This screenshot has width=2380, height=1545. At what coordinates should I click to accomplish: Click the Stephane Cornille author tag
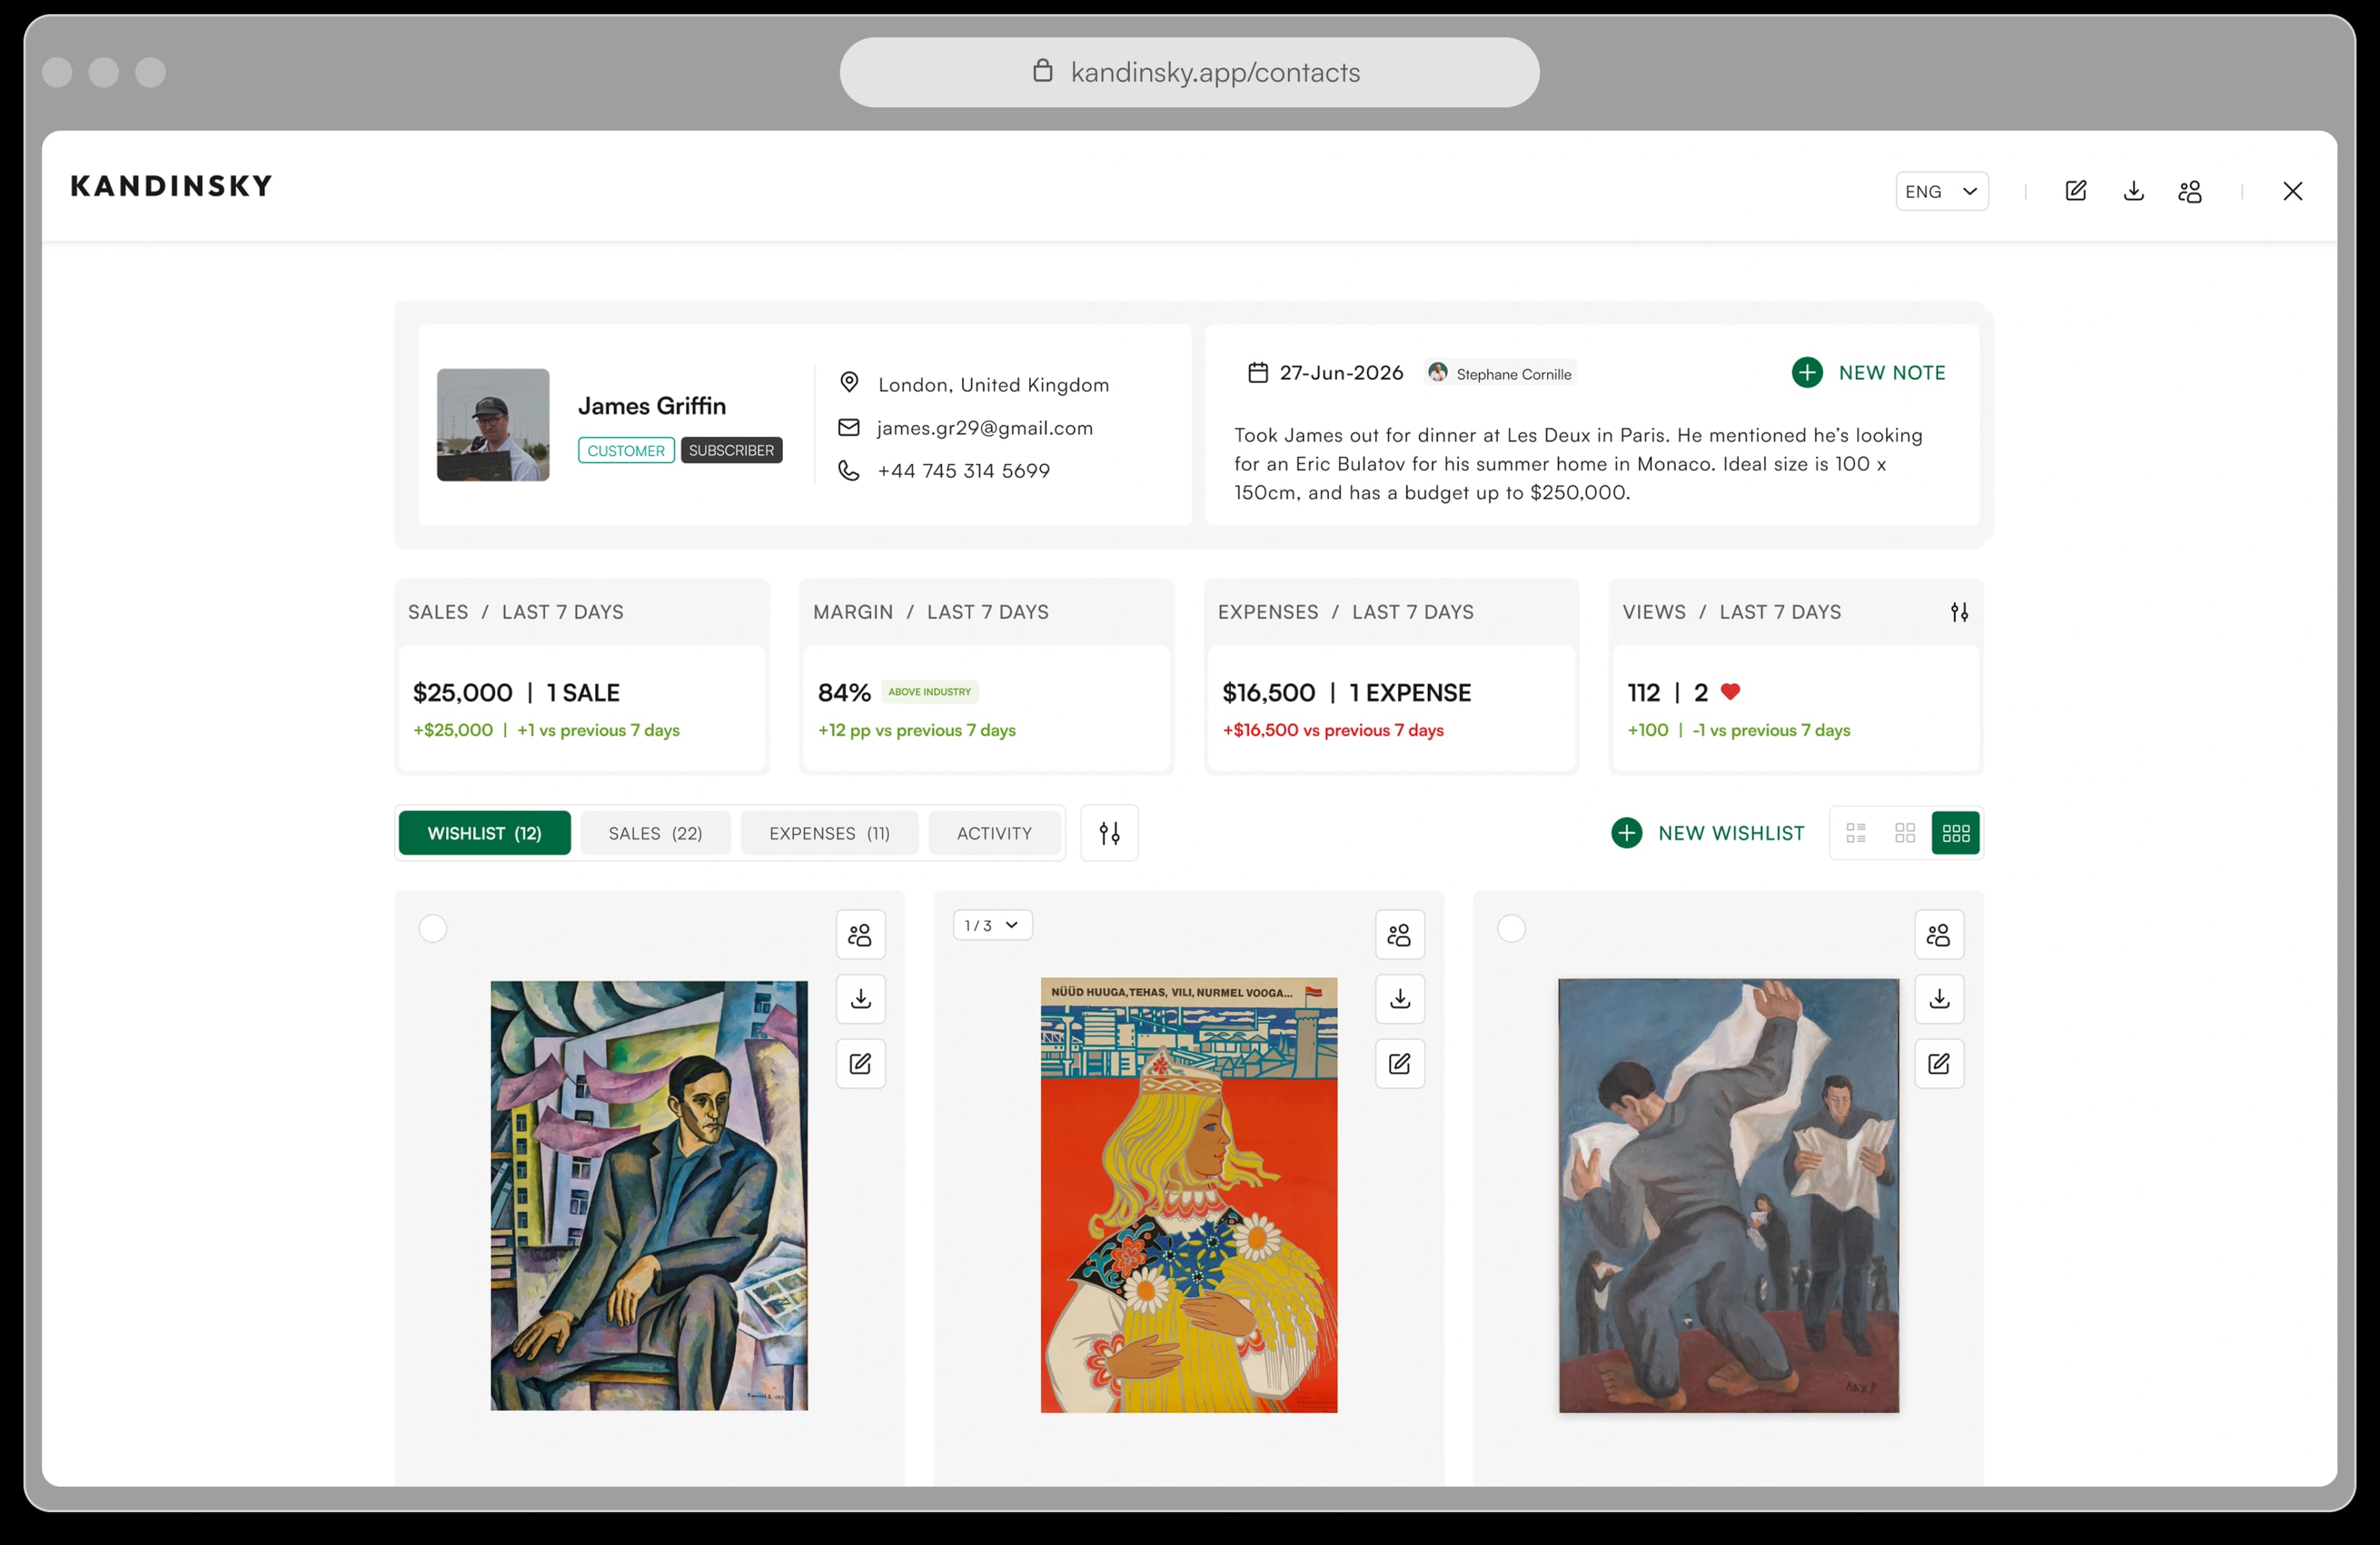pos(1500,373)
